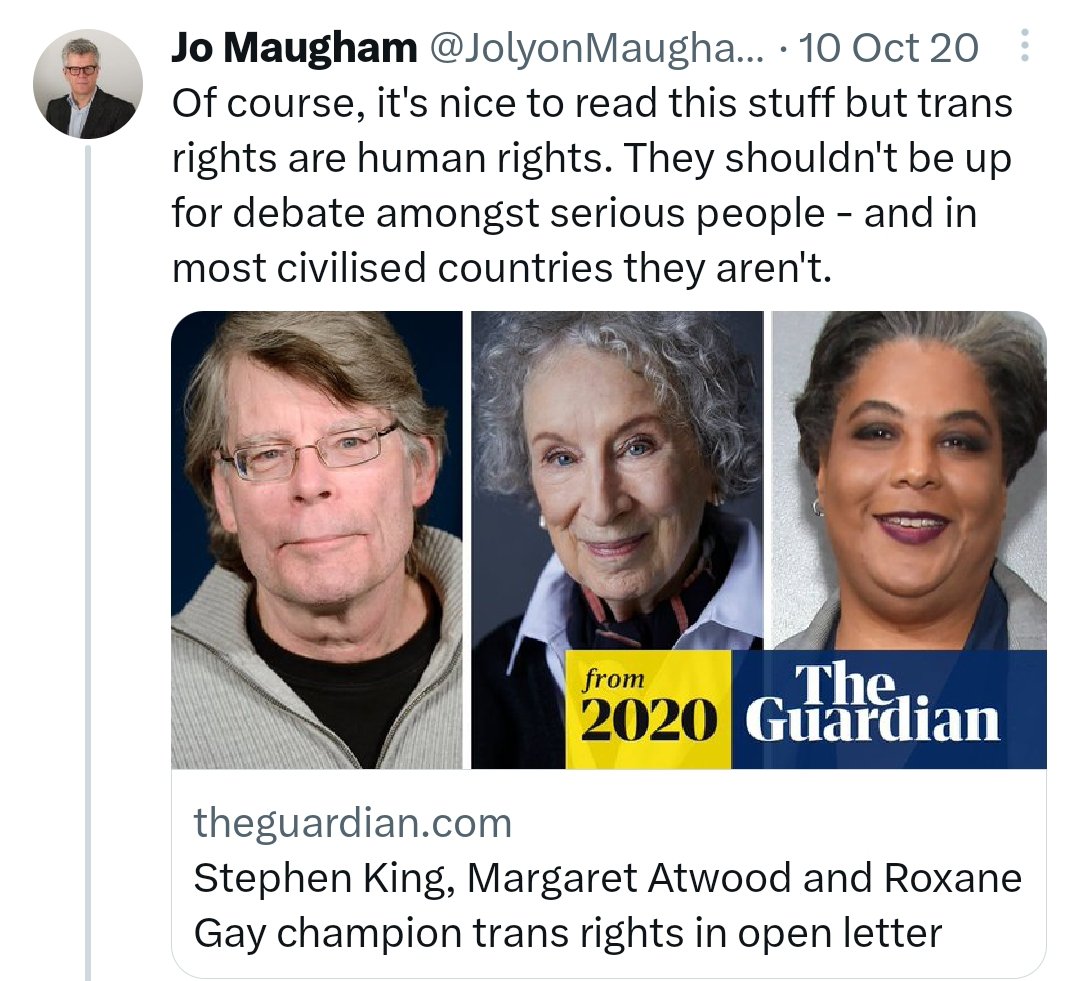Open headline line 'Stephen King, Margaret Atwood and Roxane'
The image size is (1080, 981).
click(608, 878)
